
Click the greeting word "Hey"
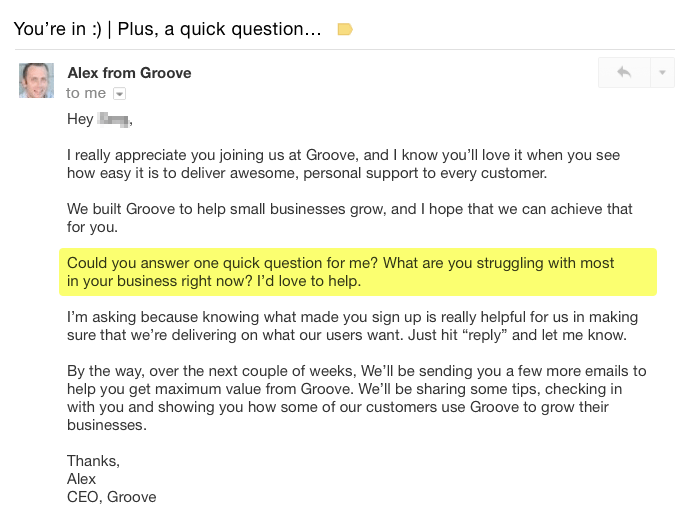point(80,119)
